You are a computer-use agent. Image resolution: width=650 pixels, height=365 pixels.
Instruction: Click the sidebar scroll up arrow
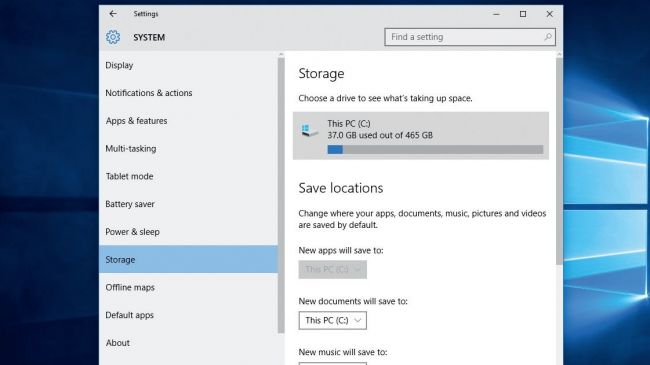[x=281, y=54]
